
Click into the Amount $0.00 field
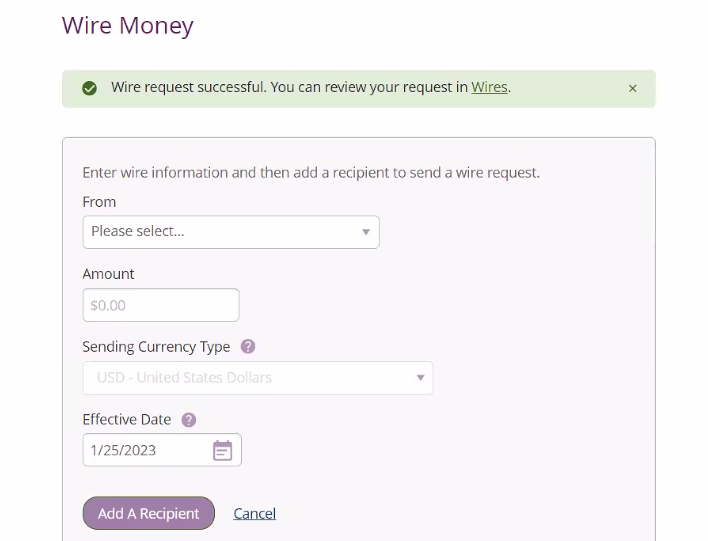pyautogui.click(x=161, y=305)
